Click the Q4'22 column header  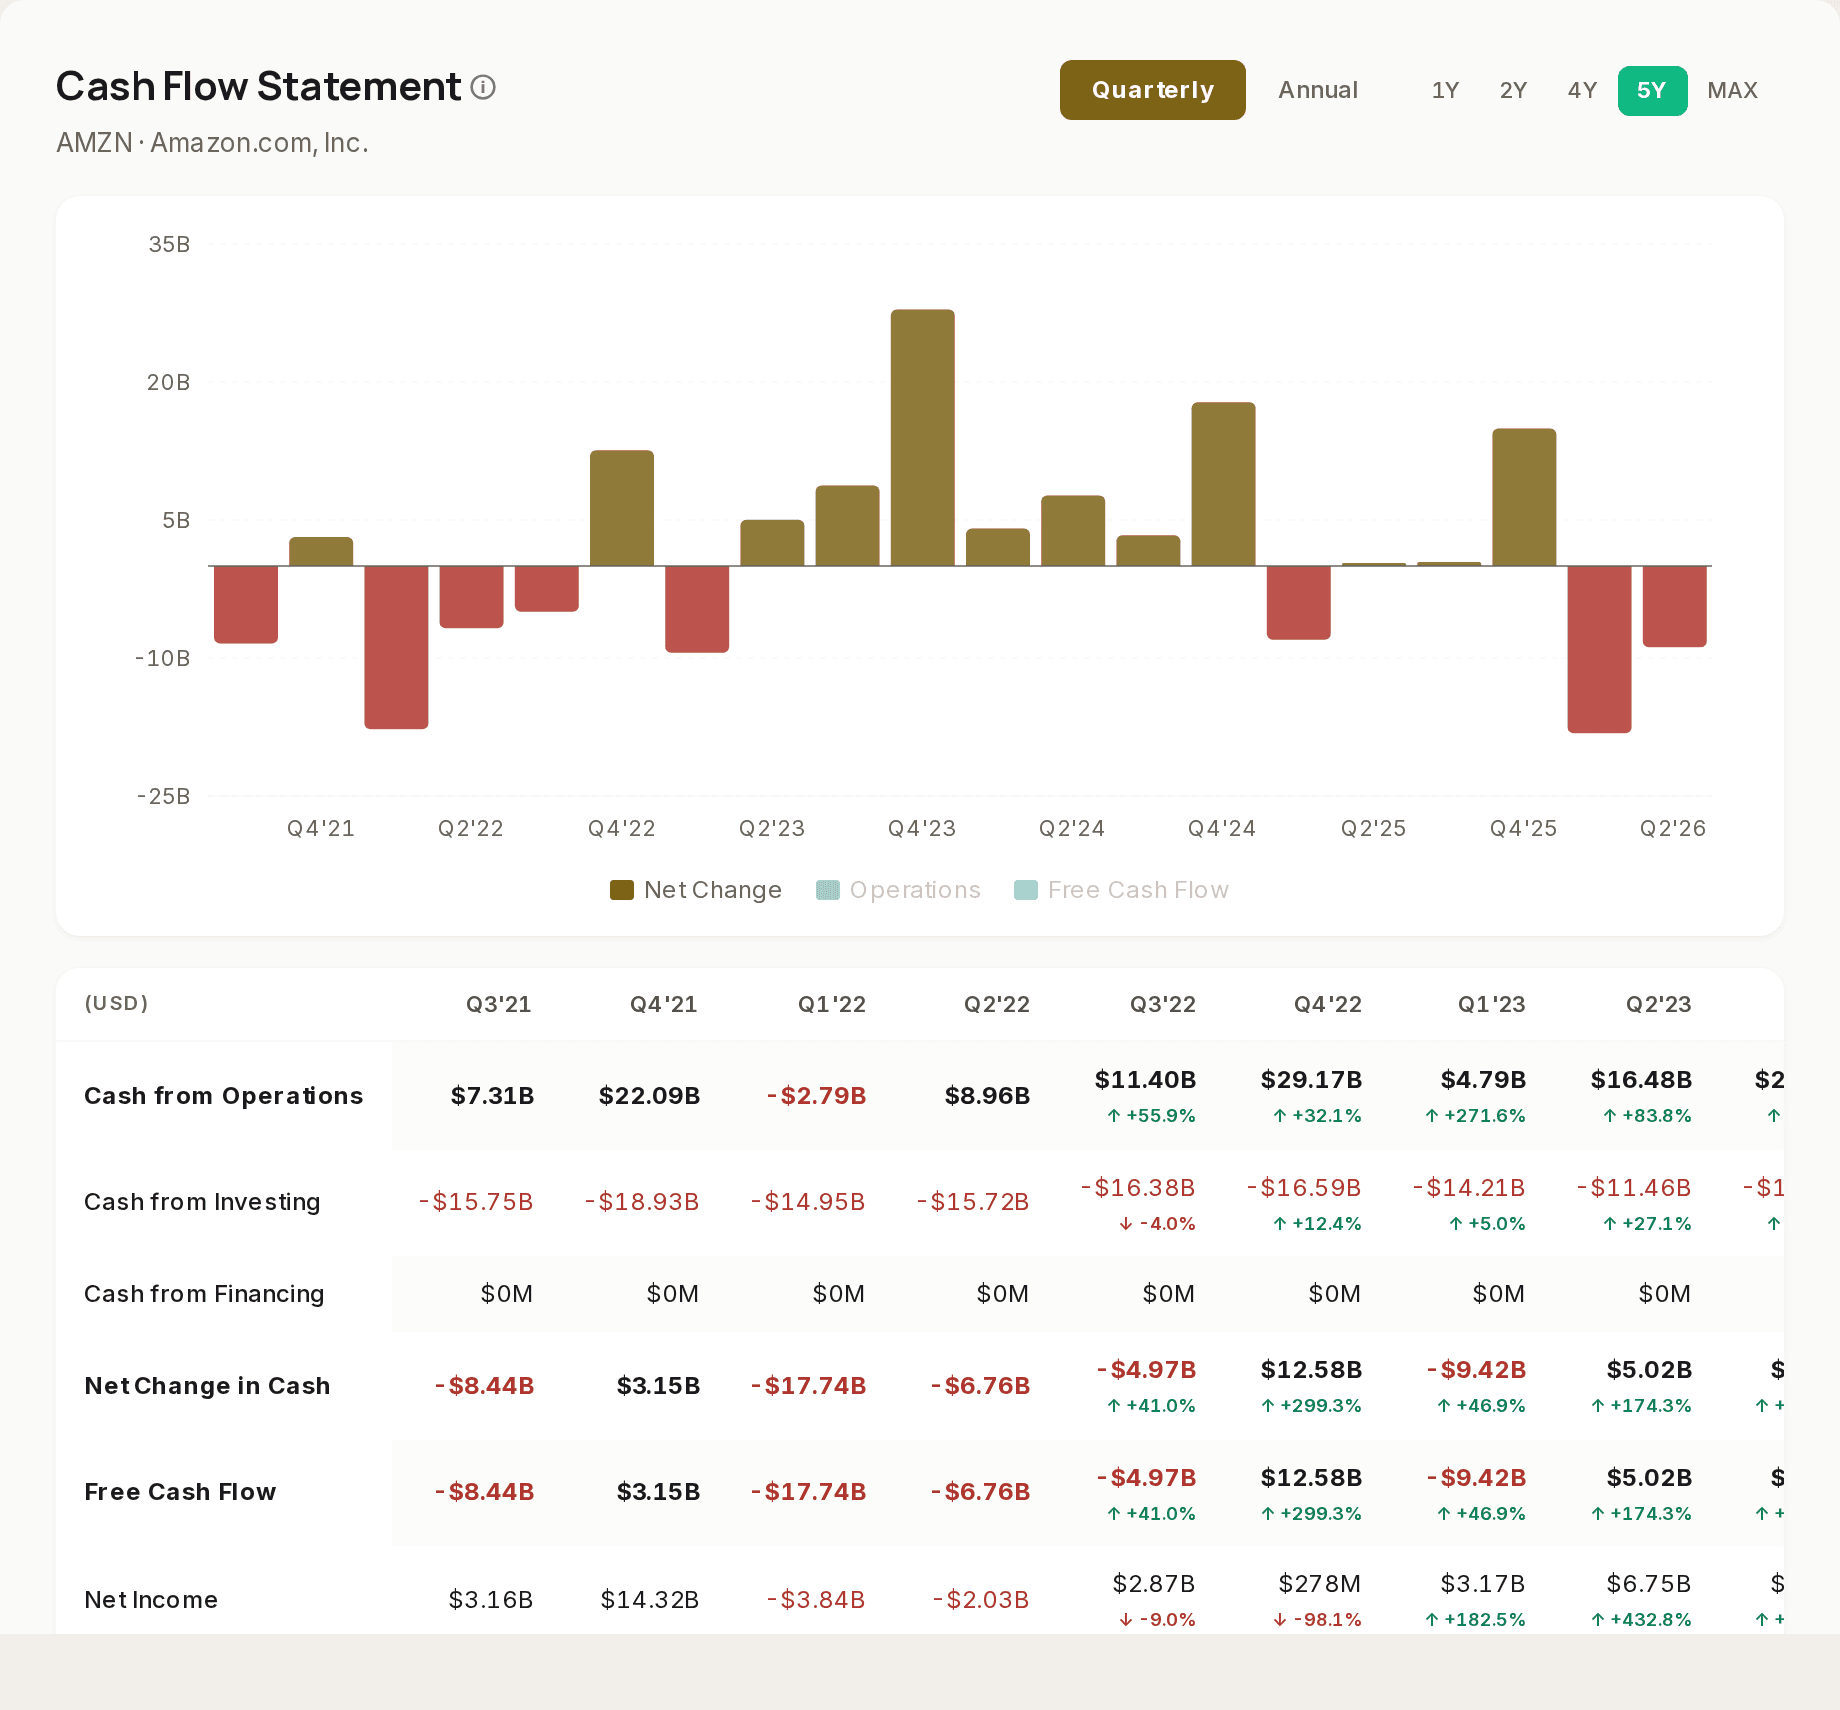point(1327,1004)
